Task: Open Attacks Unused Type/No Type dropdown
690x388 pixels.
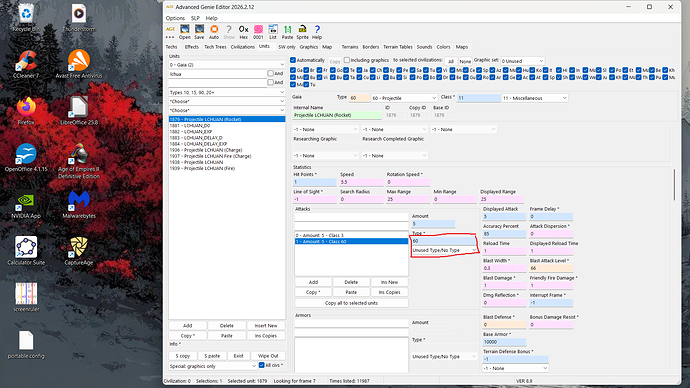Action: pyautogui.click(x=444, y=250)
